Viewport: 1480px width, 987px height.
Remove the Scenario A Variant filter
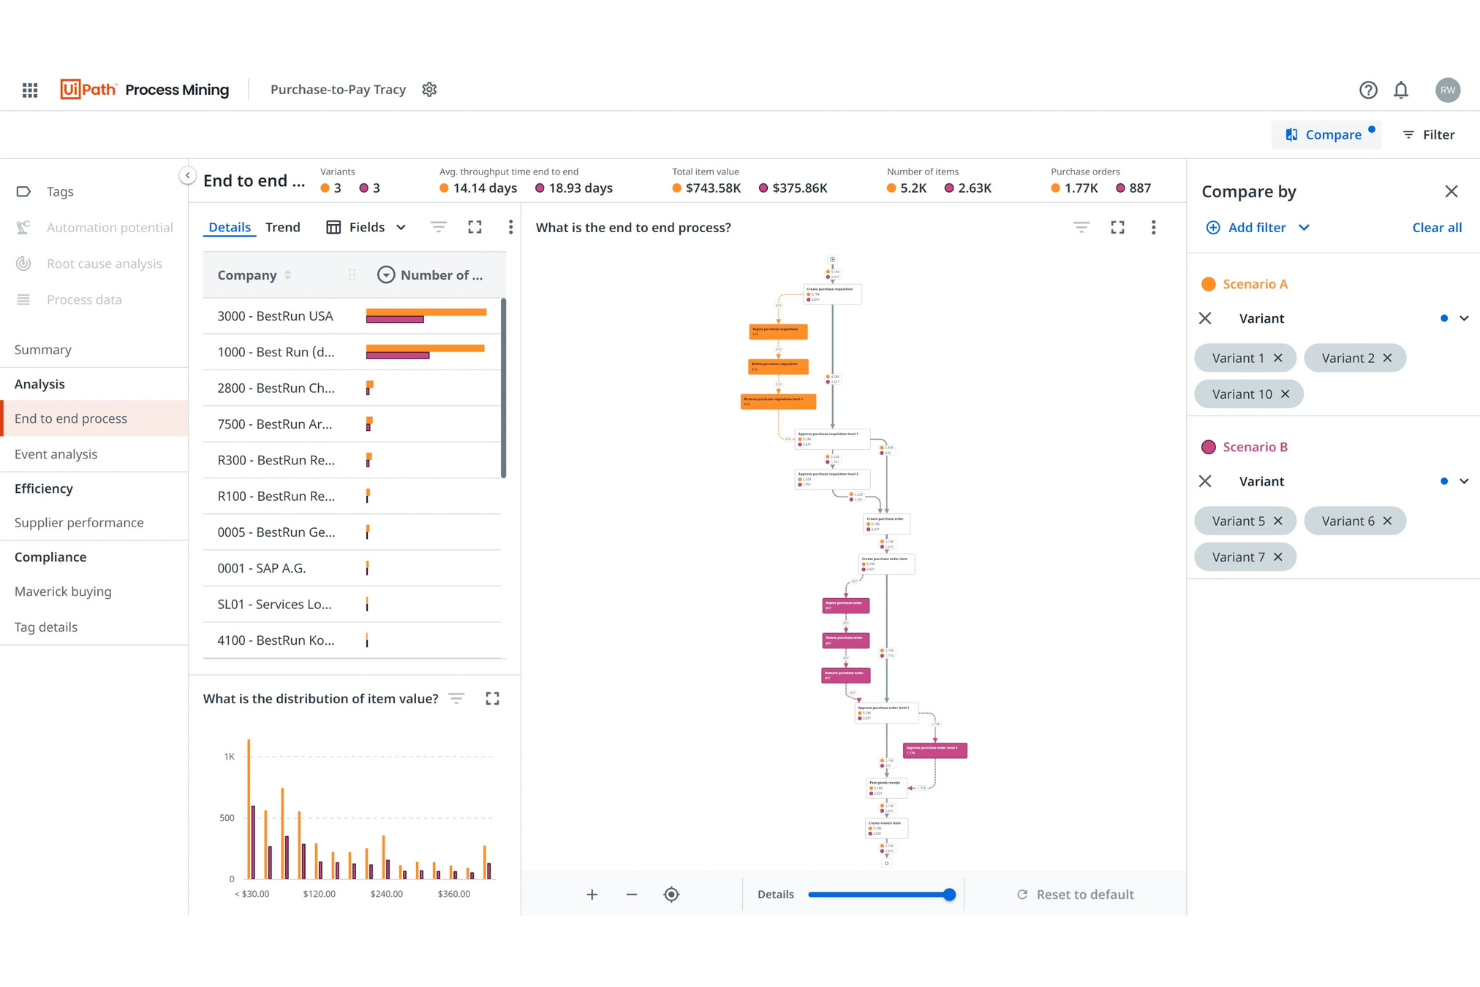pyautogui.click(x=1205, y=318)
